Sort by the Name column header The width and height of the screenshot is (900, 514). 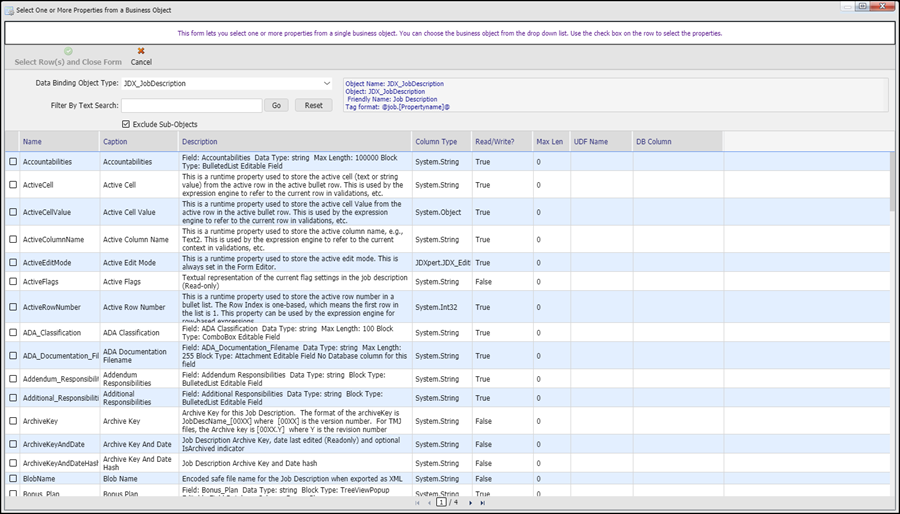click(33, 142)
